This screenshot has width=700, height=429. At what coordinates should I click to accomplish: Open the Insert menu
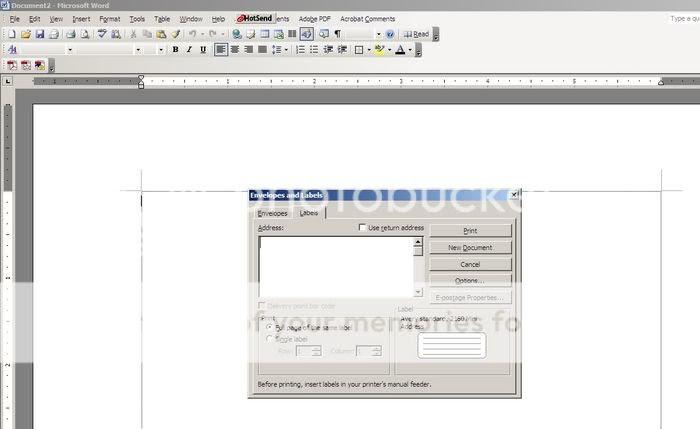(81, 19)
